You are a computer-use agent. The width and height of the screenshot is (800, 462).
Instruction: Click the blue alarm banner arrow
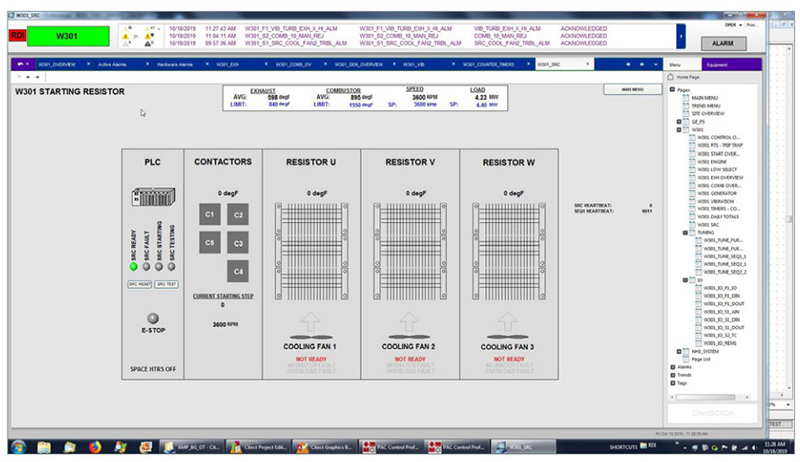coord(681,36)
